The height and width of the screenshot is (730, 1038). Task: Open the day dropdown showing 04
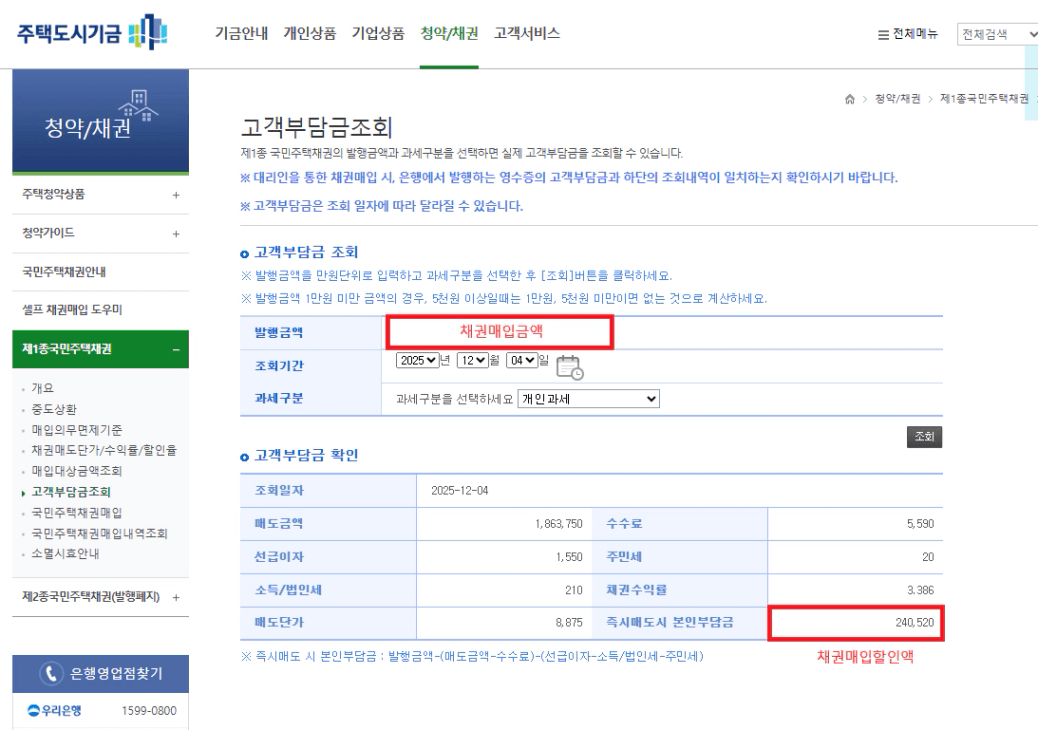[x=521, y=361]
